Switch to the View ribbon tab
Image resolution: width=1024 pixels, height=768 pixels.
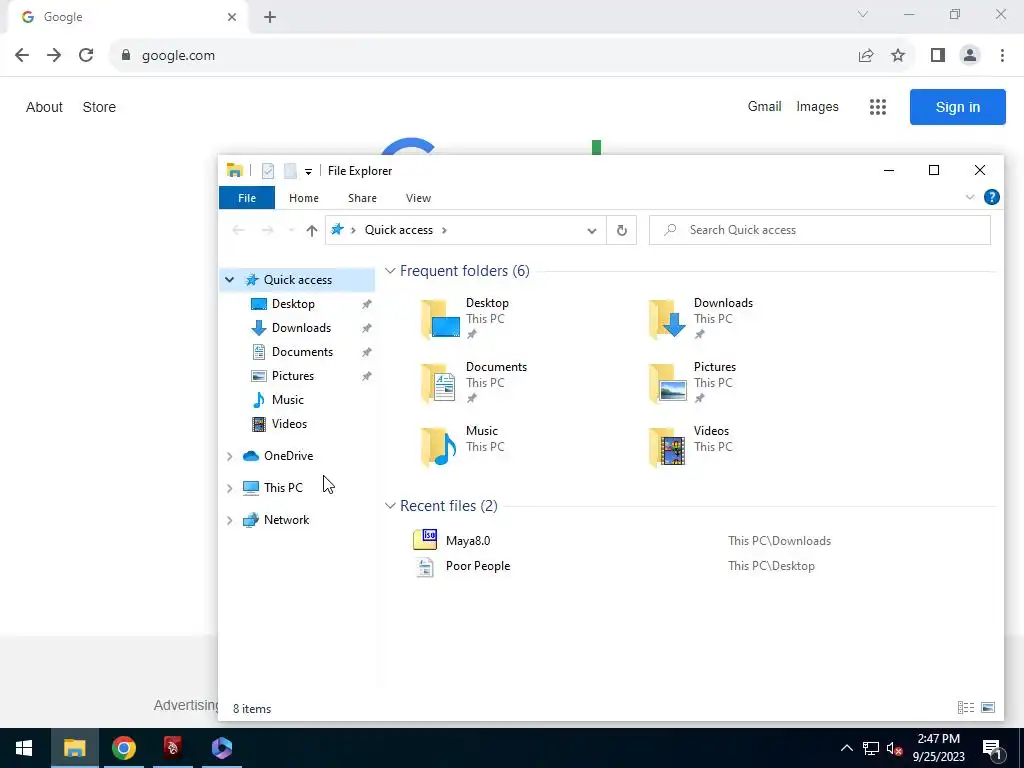tap(418, 198)
